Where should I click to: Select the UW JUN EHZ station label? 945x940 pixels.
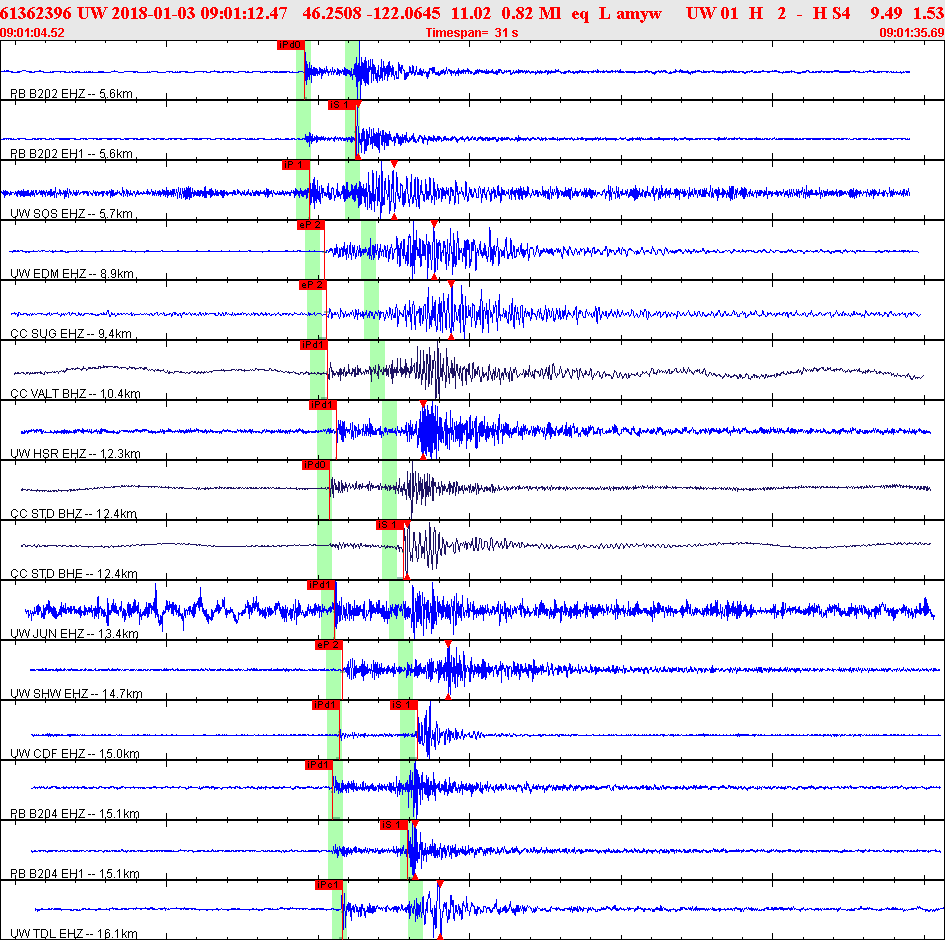74,633
